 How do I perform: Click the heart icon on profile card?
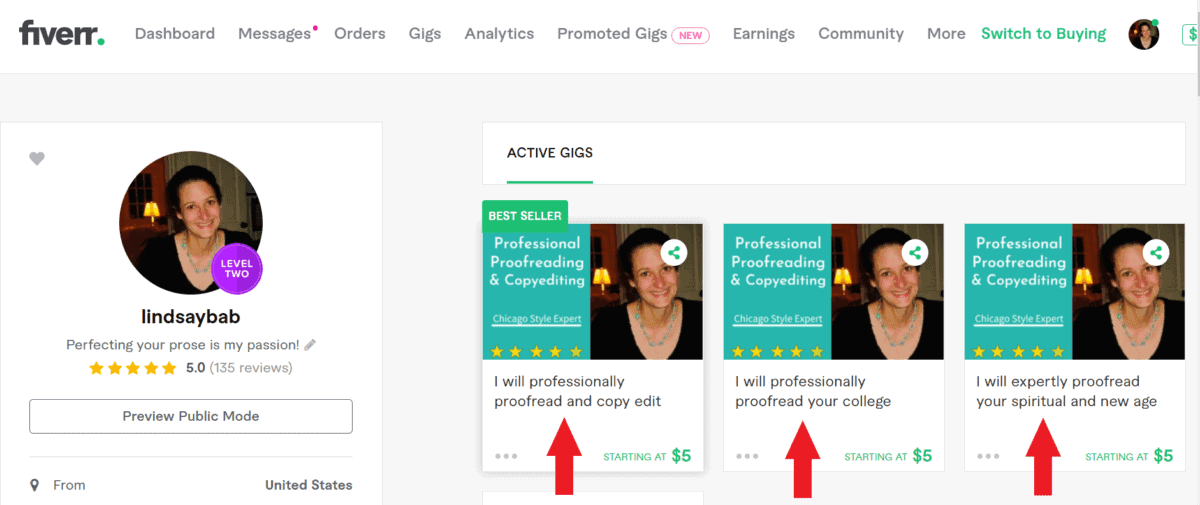(x=37, y=158)
